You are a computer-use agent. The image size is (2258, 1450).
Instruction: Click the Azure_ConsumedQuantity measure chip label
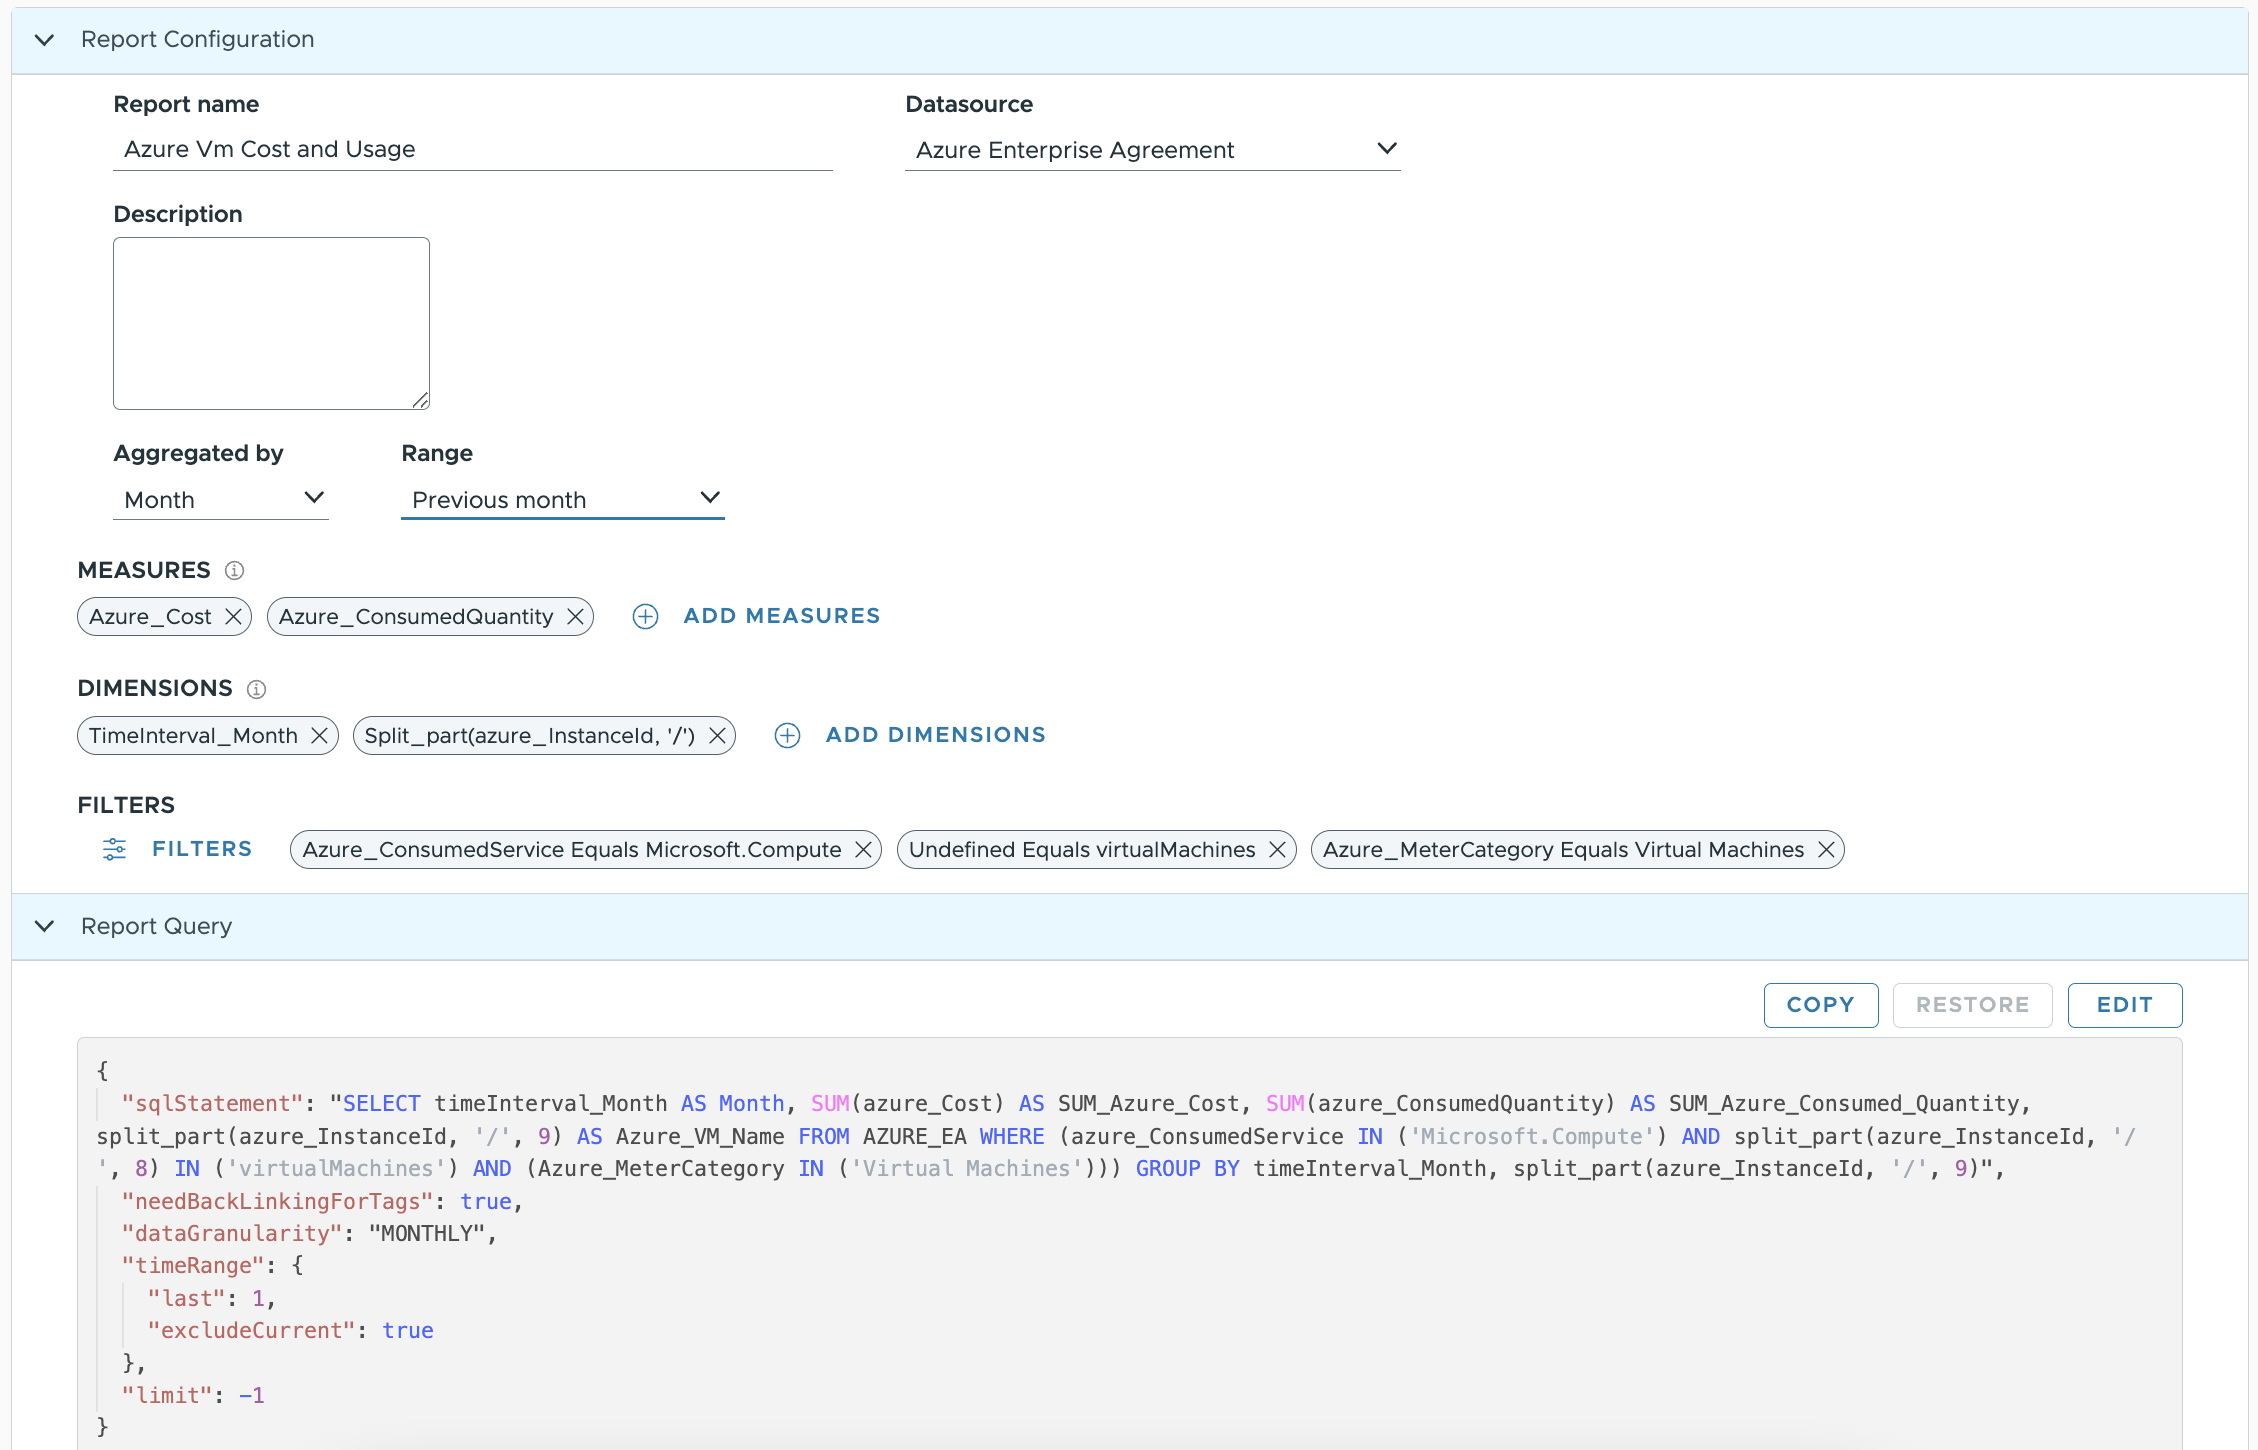click(x=416, y=617)
